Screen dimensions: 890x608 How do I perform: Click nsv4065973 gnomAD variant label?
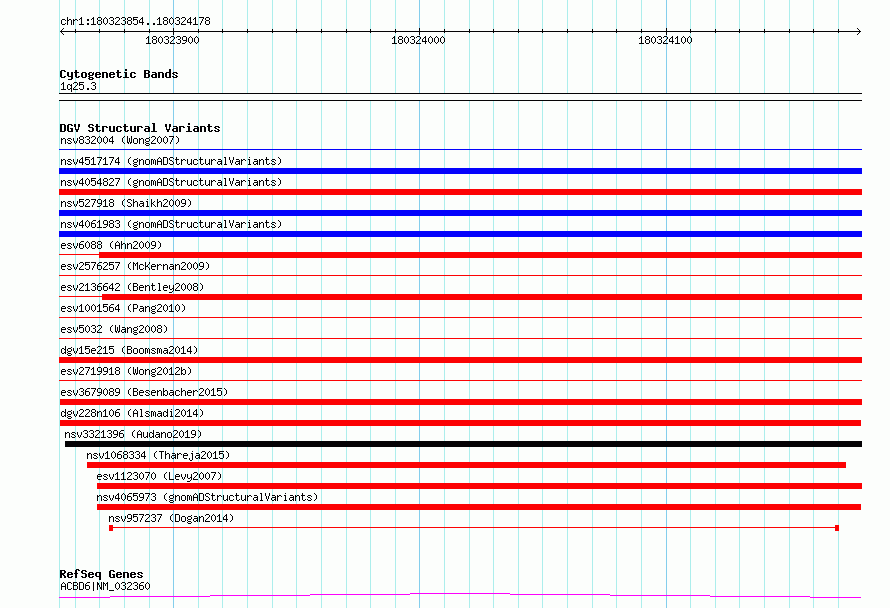207,497
